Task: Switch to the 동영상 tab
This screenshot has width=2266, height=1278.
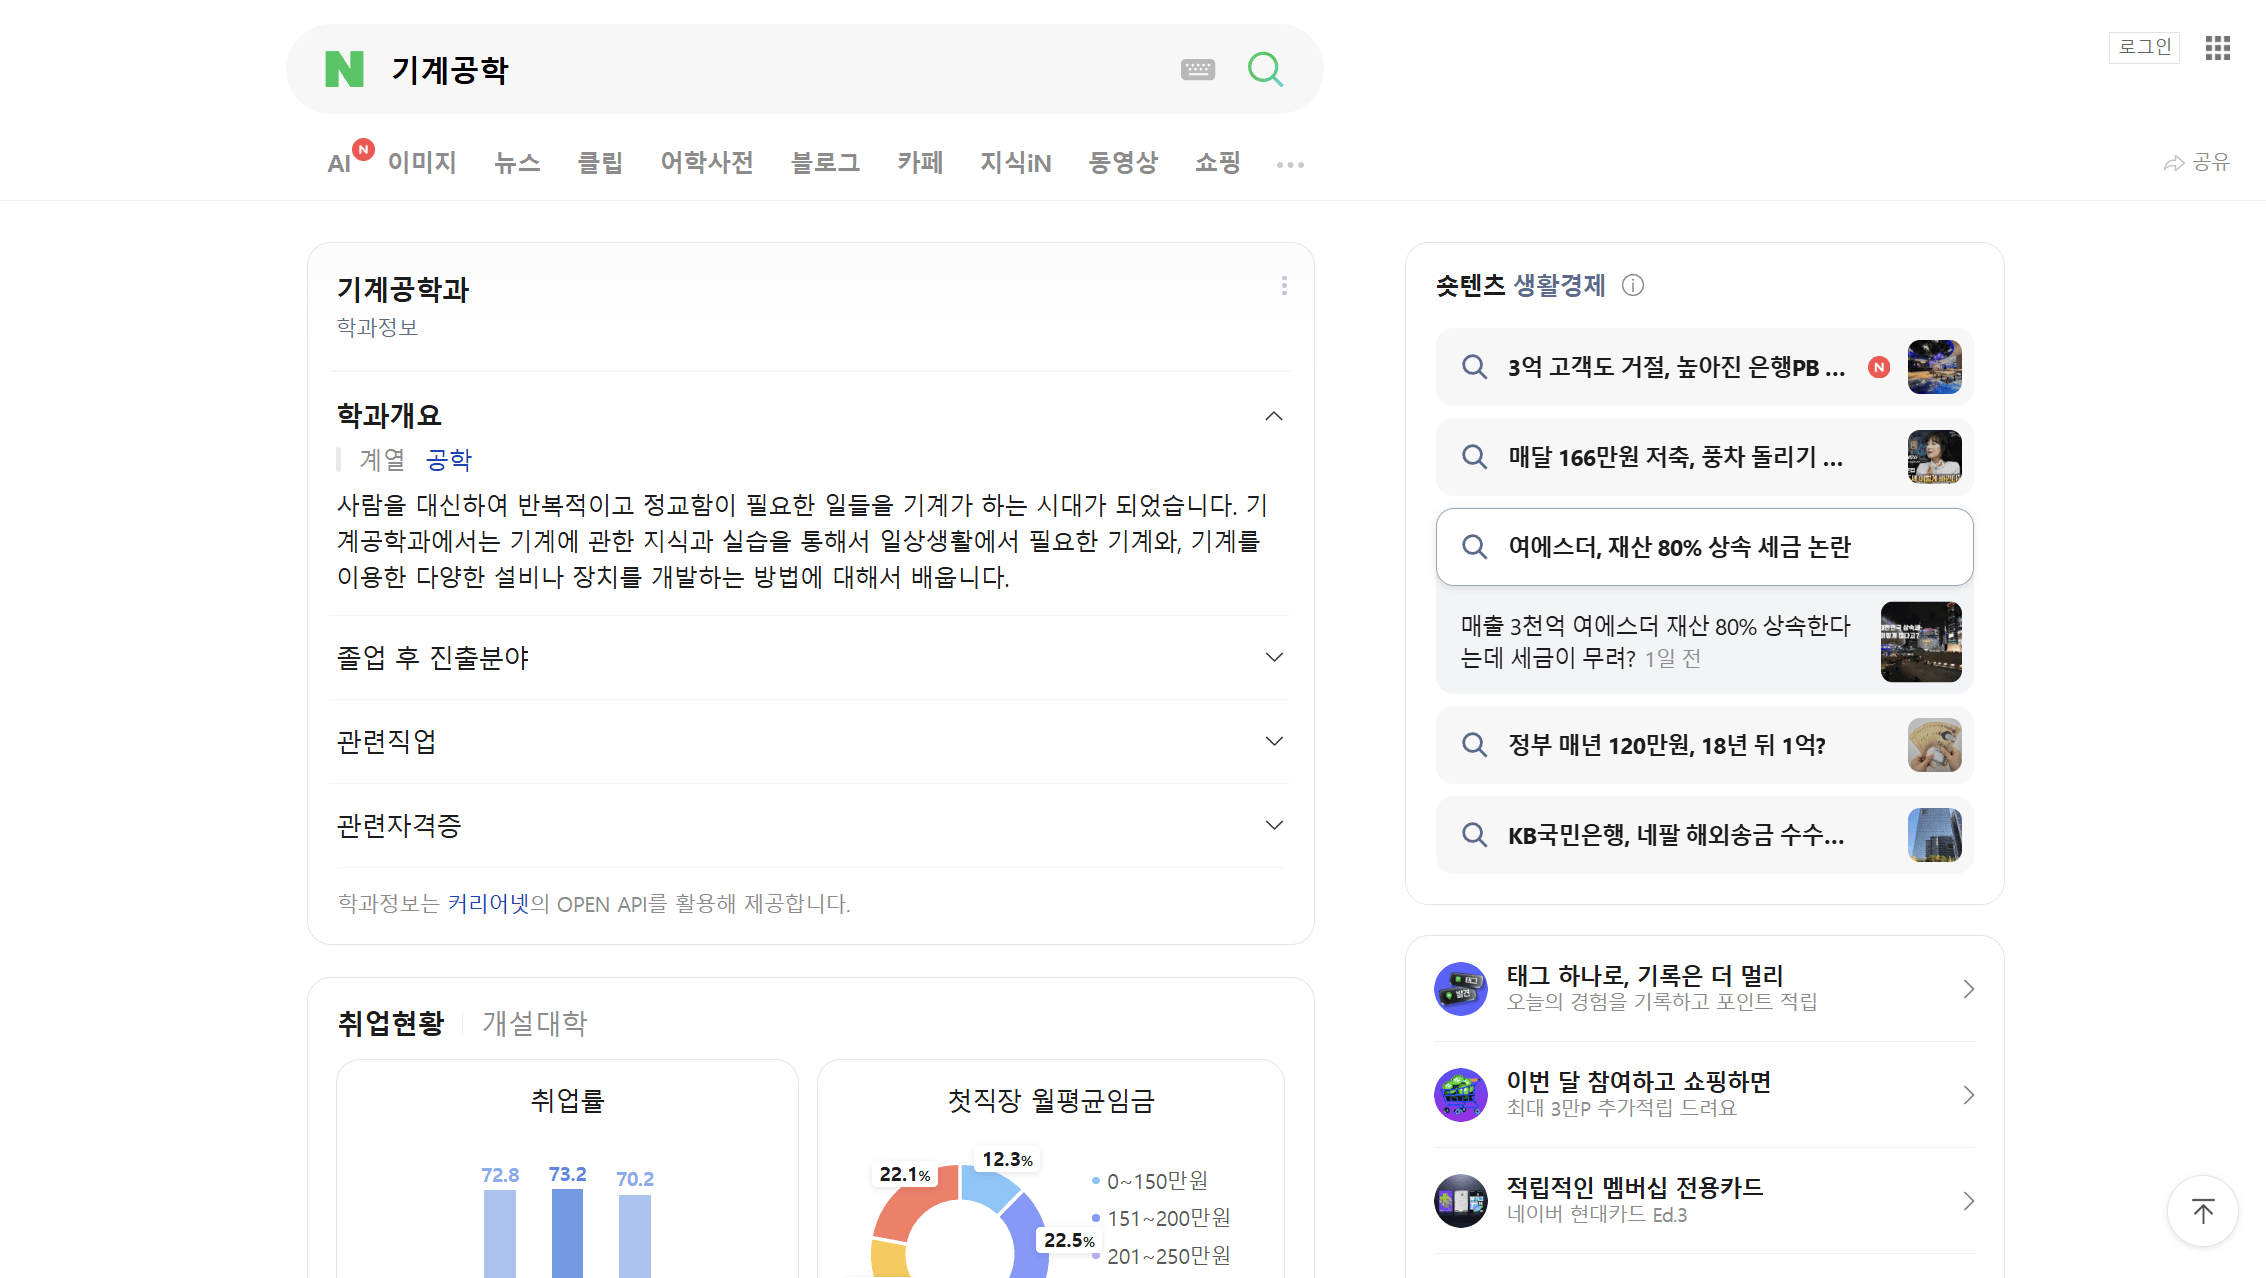Action: pos(1123,162)
